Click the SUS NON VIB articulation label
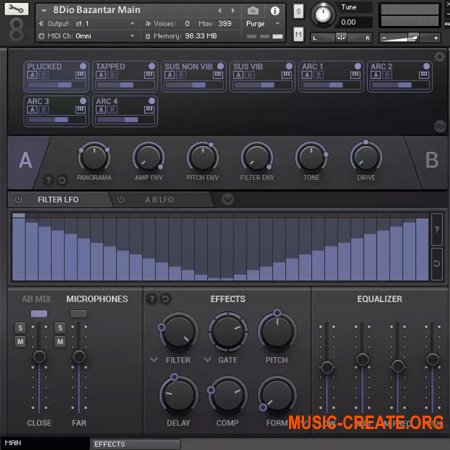The image size is (450, 450). (x=188, y=67)
